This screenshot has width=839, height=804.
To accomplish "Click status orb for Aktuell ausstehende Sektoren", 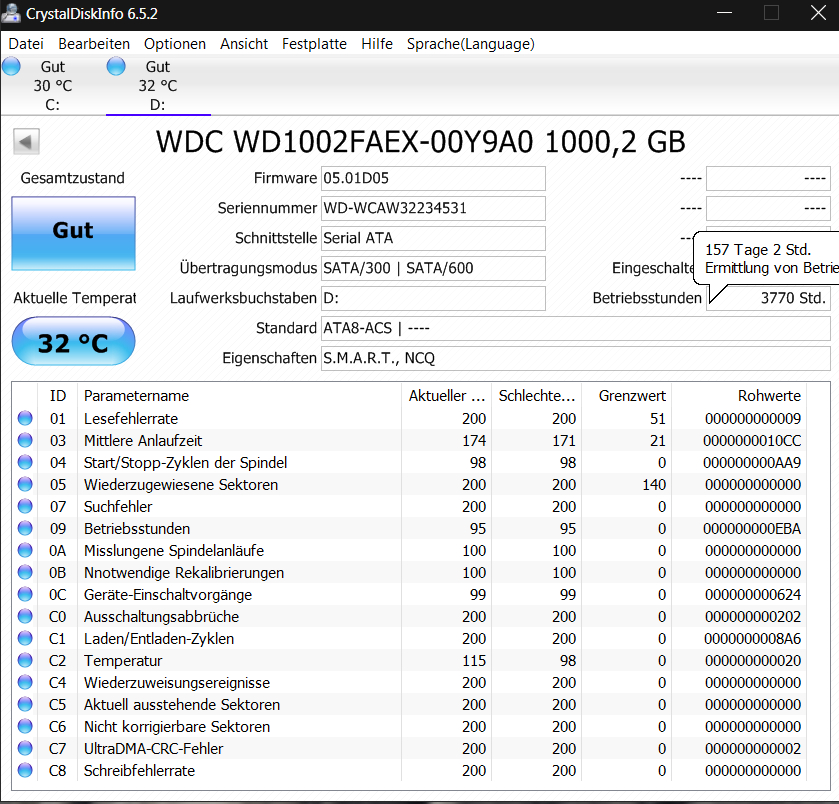I will [25, 704].
